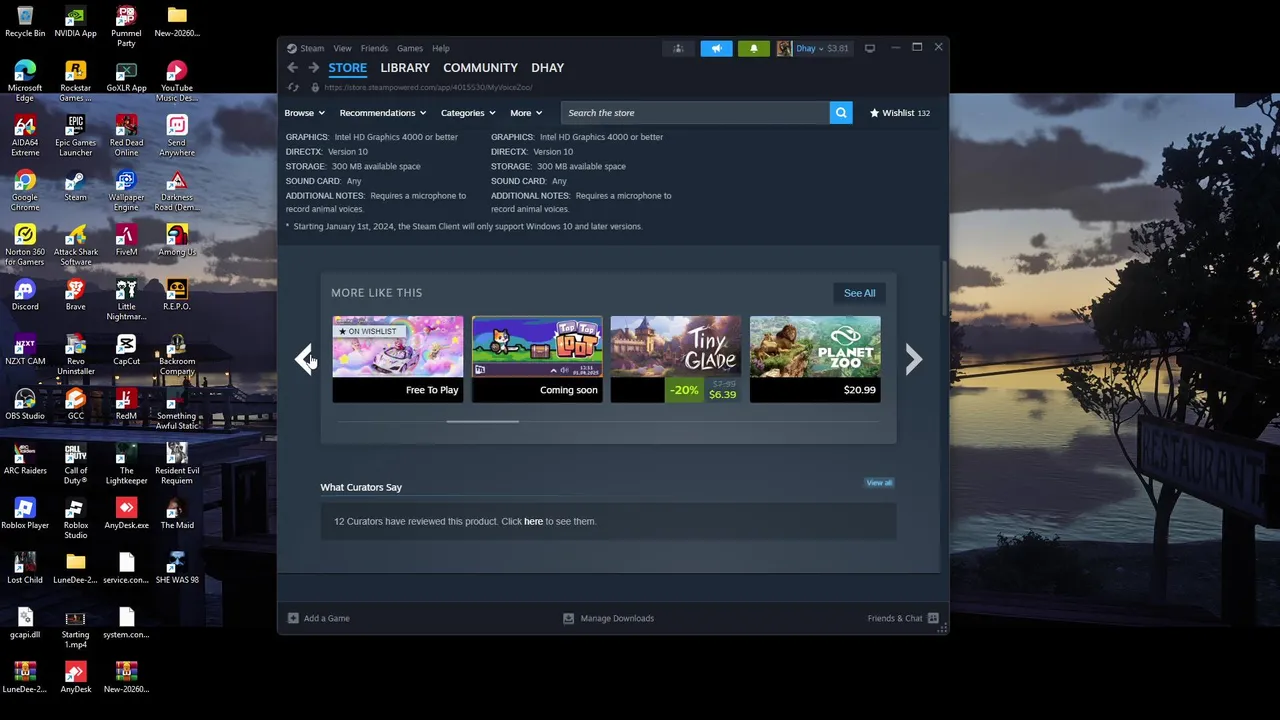1280x720 pixels.
Task: Open Recycle Bin desktop icon
Action: pos(25,22)
